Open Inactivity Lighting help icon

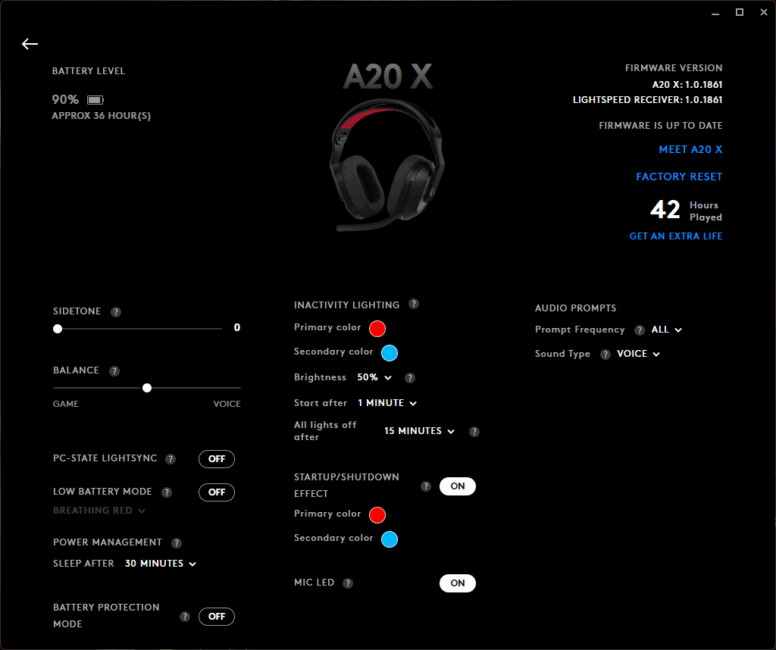coord(414,304)
